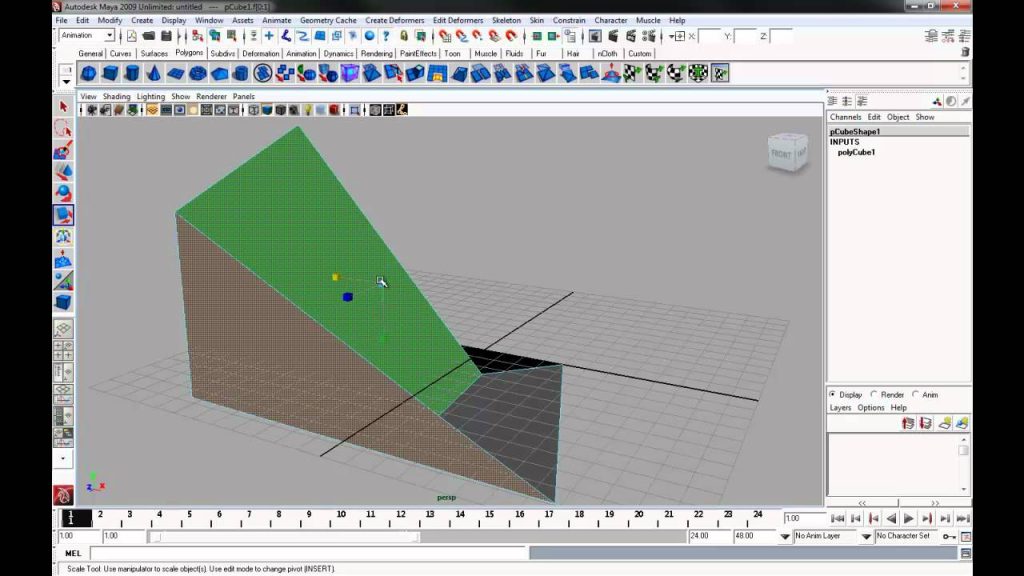Select the polygon sphere shelf icon

(x=89, y=73)
